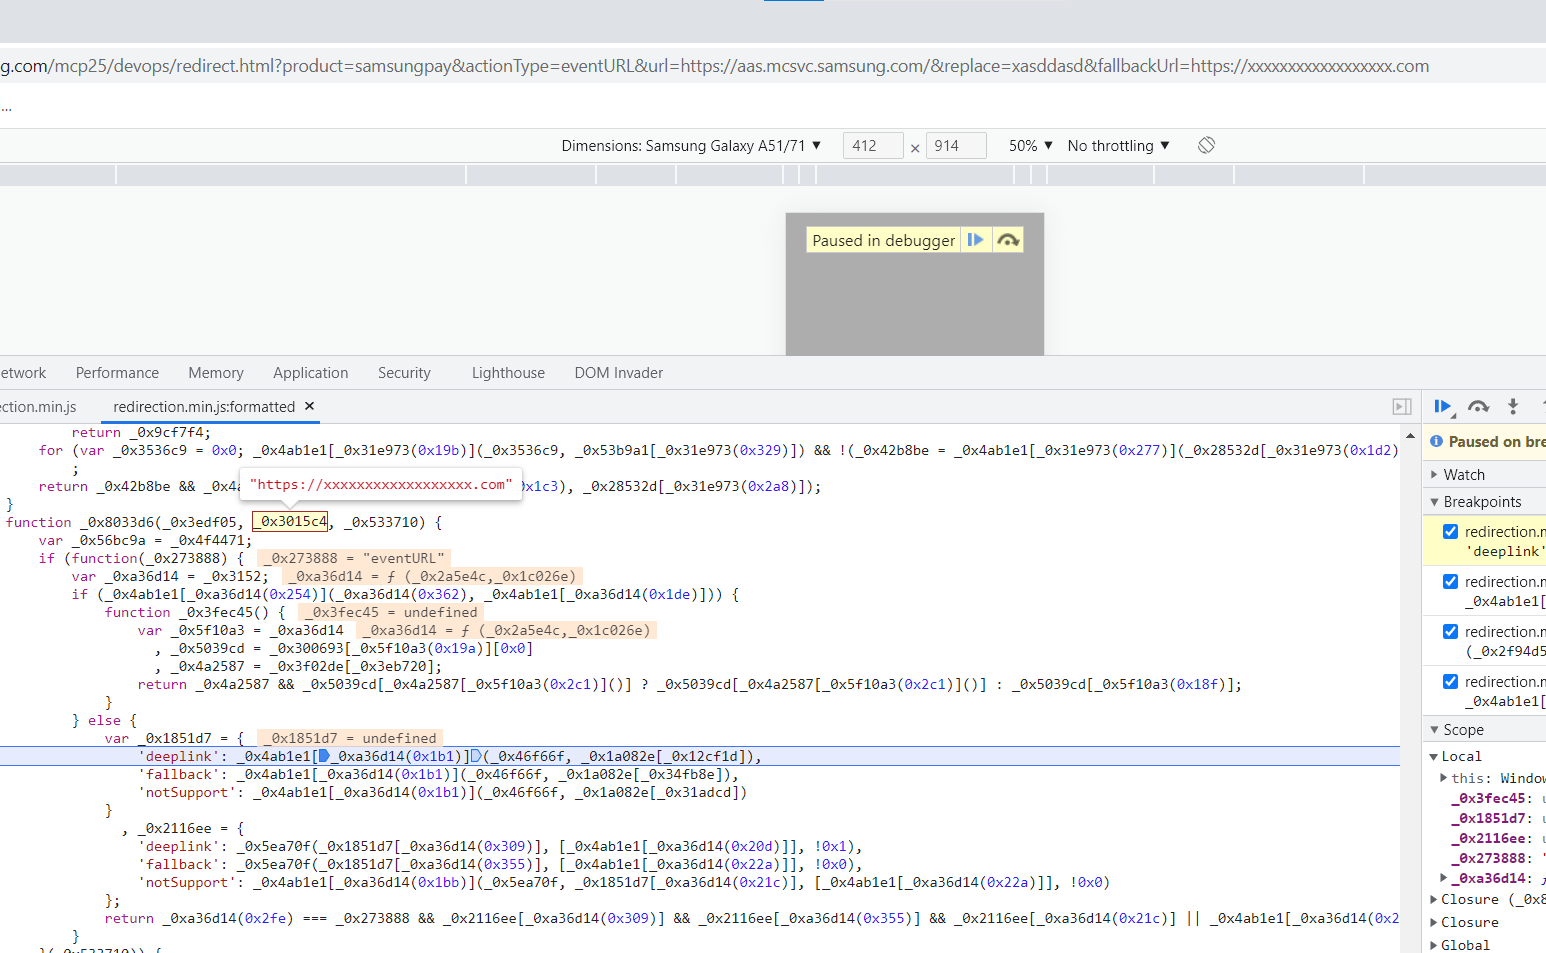Open the No throttling dropdown

1118,146
